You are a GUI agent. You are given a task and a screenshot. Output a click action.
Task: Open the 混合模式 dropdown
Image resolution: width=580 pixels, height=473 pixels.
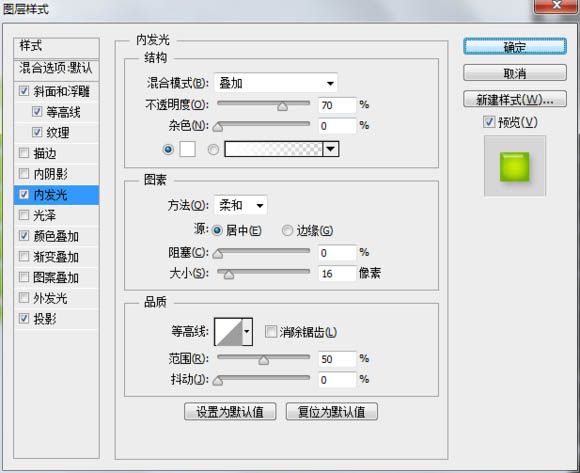point(276,83)
